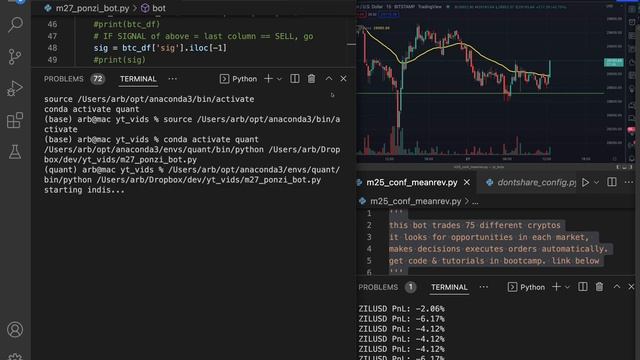This screenshot has height=360, width=640.
Task: Select the TERMINAL tab in left panel
Action: coord(138,79)
